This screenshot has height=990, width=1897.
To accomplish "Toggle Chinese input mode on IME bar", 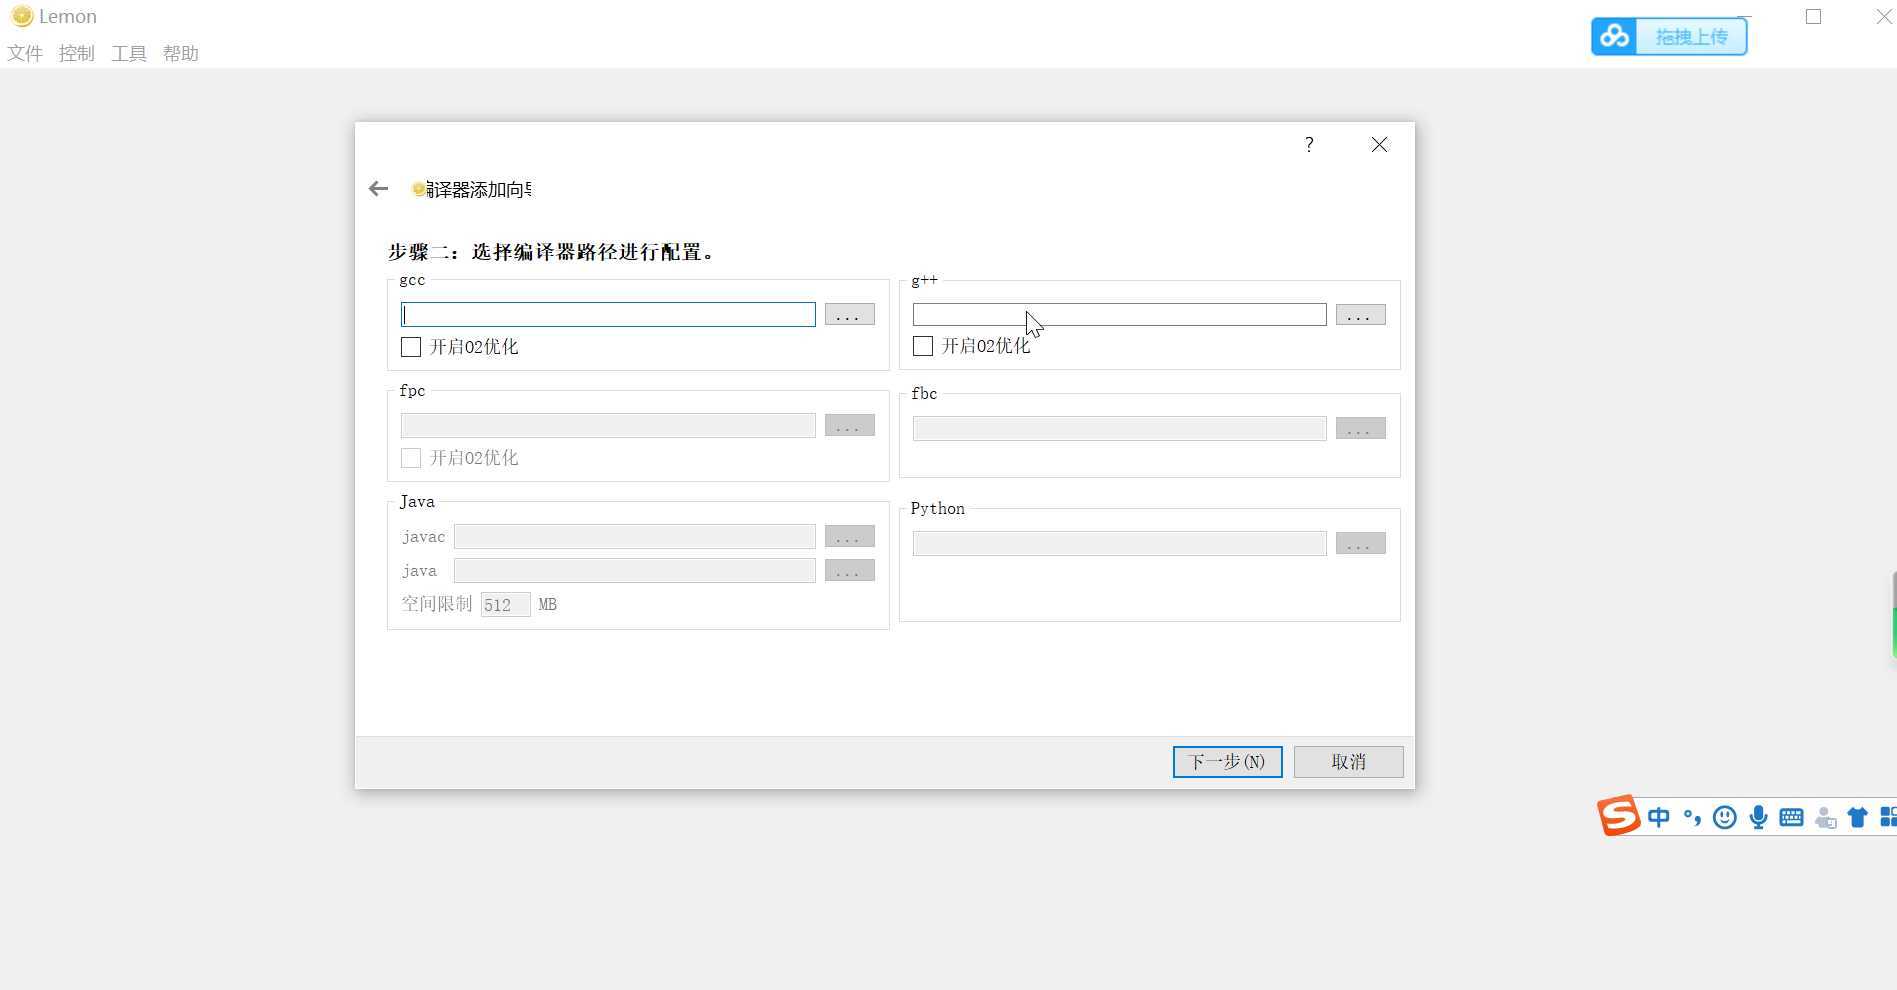I will coord(1658,817).
